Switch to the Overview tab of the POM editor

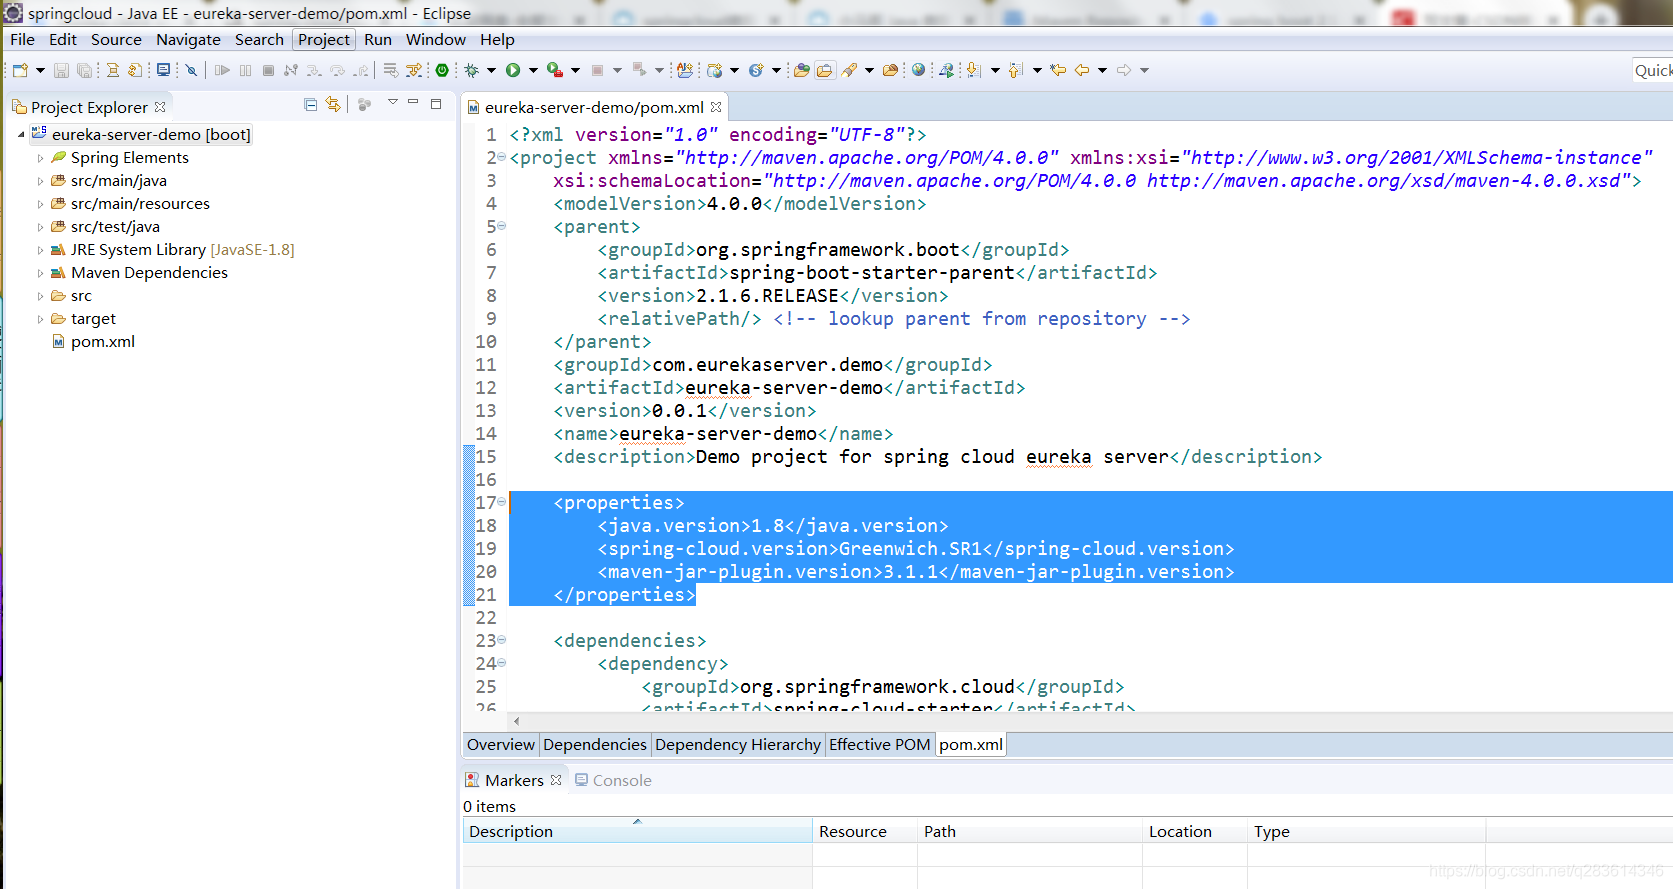point(501,745)
